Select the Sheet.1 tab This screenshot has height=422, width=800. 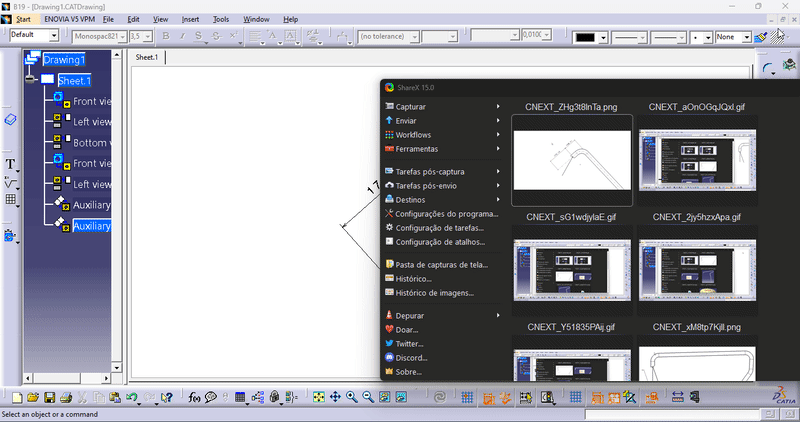[146, 57]
